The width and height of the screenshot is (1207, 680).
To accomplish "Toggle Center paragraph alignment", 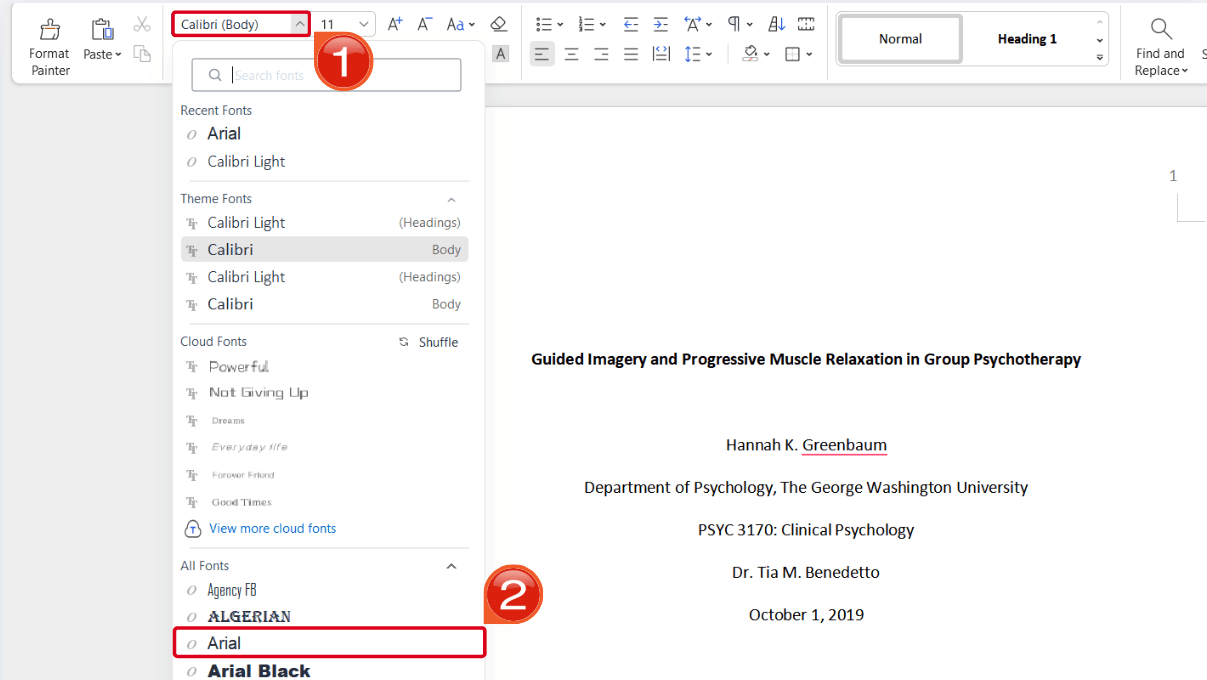I will pos(572,54).
